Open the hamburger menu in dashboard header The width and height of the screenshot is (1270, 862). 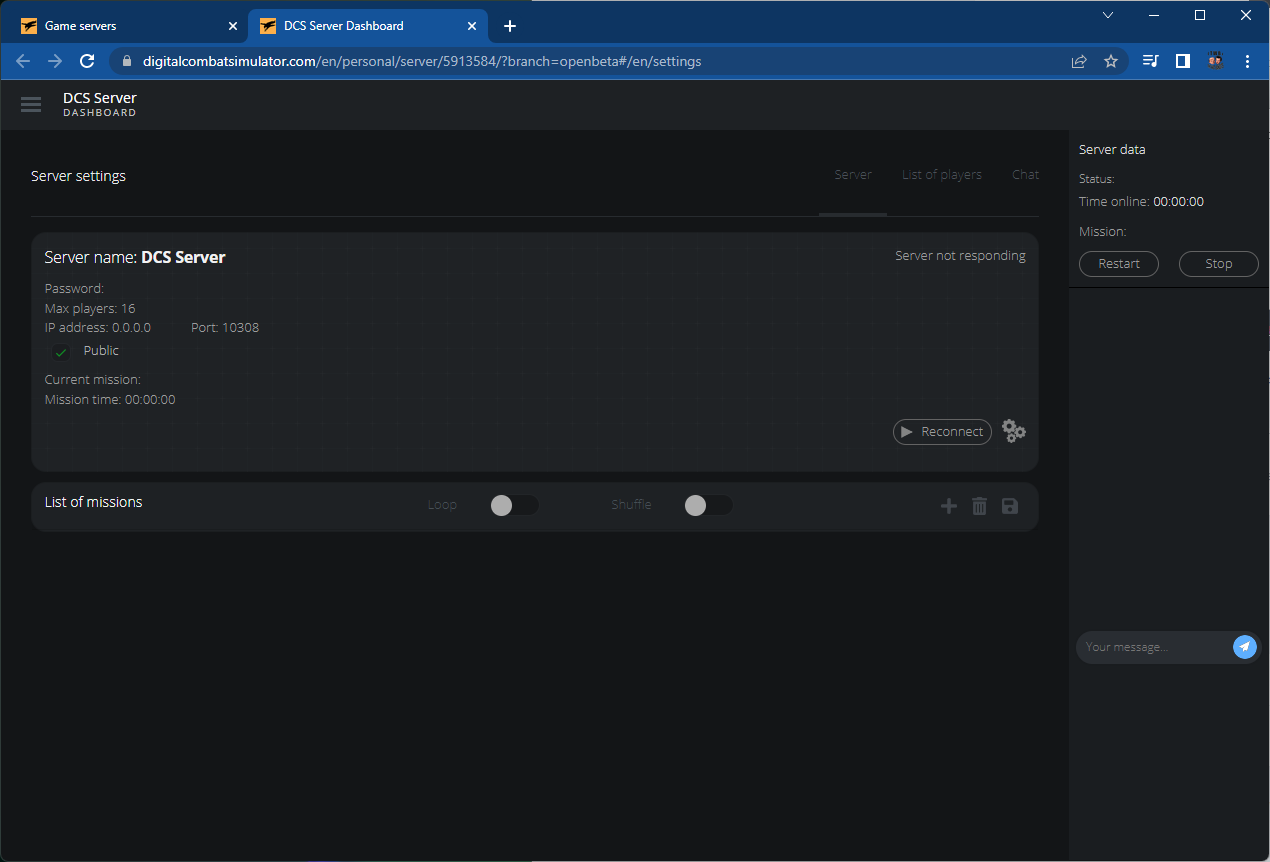click(x=31, y=105)
